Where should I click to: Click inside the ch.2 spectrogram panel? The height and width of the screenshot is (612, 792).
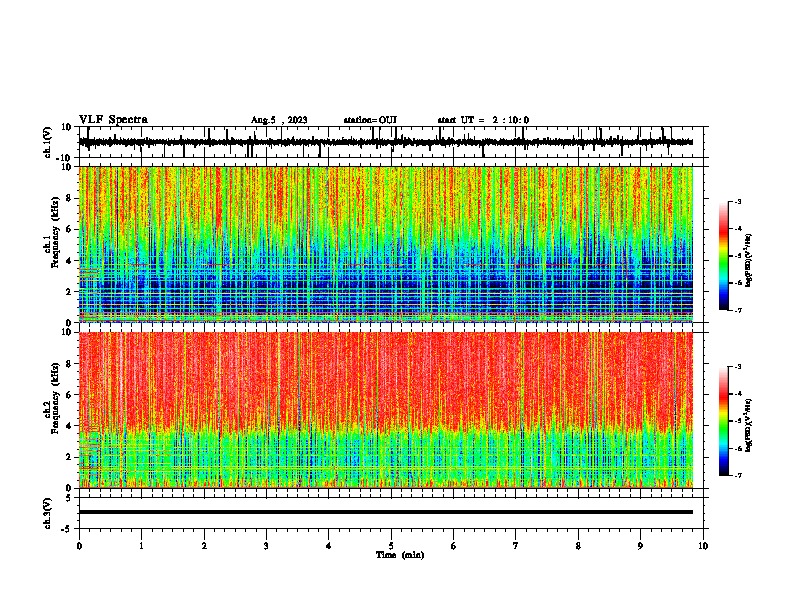click(385, 410)
